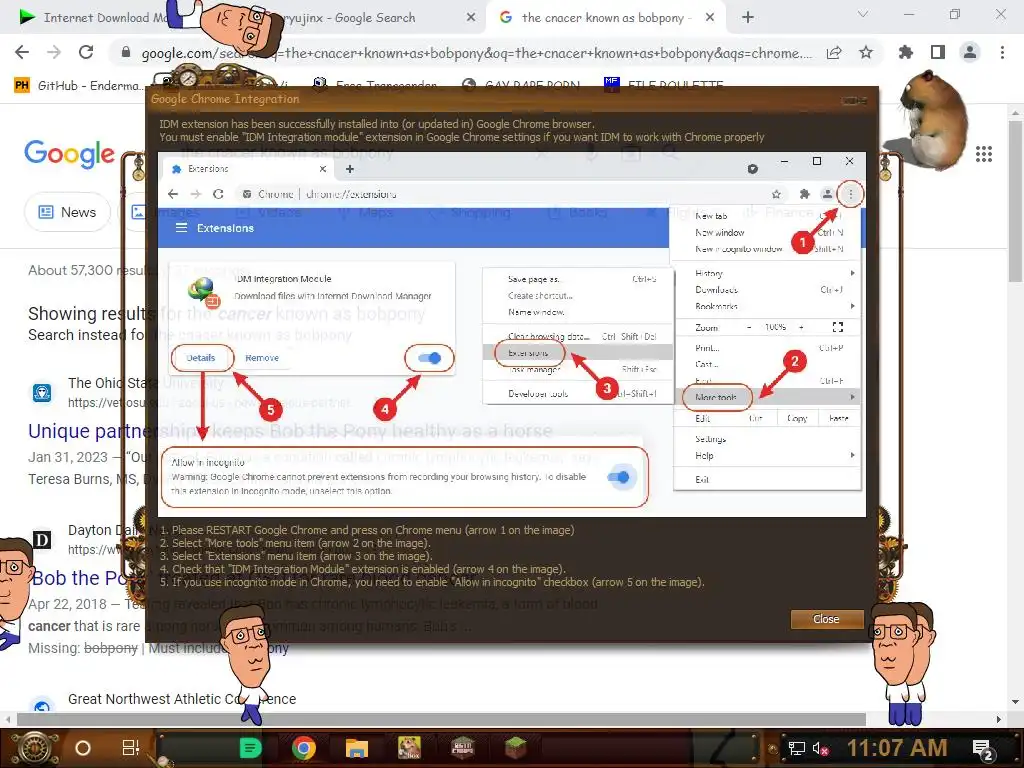Viewport: 1024px width, 768px height.
Task: Reload the current Google page
Action: click(86, 52)
